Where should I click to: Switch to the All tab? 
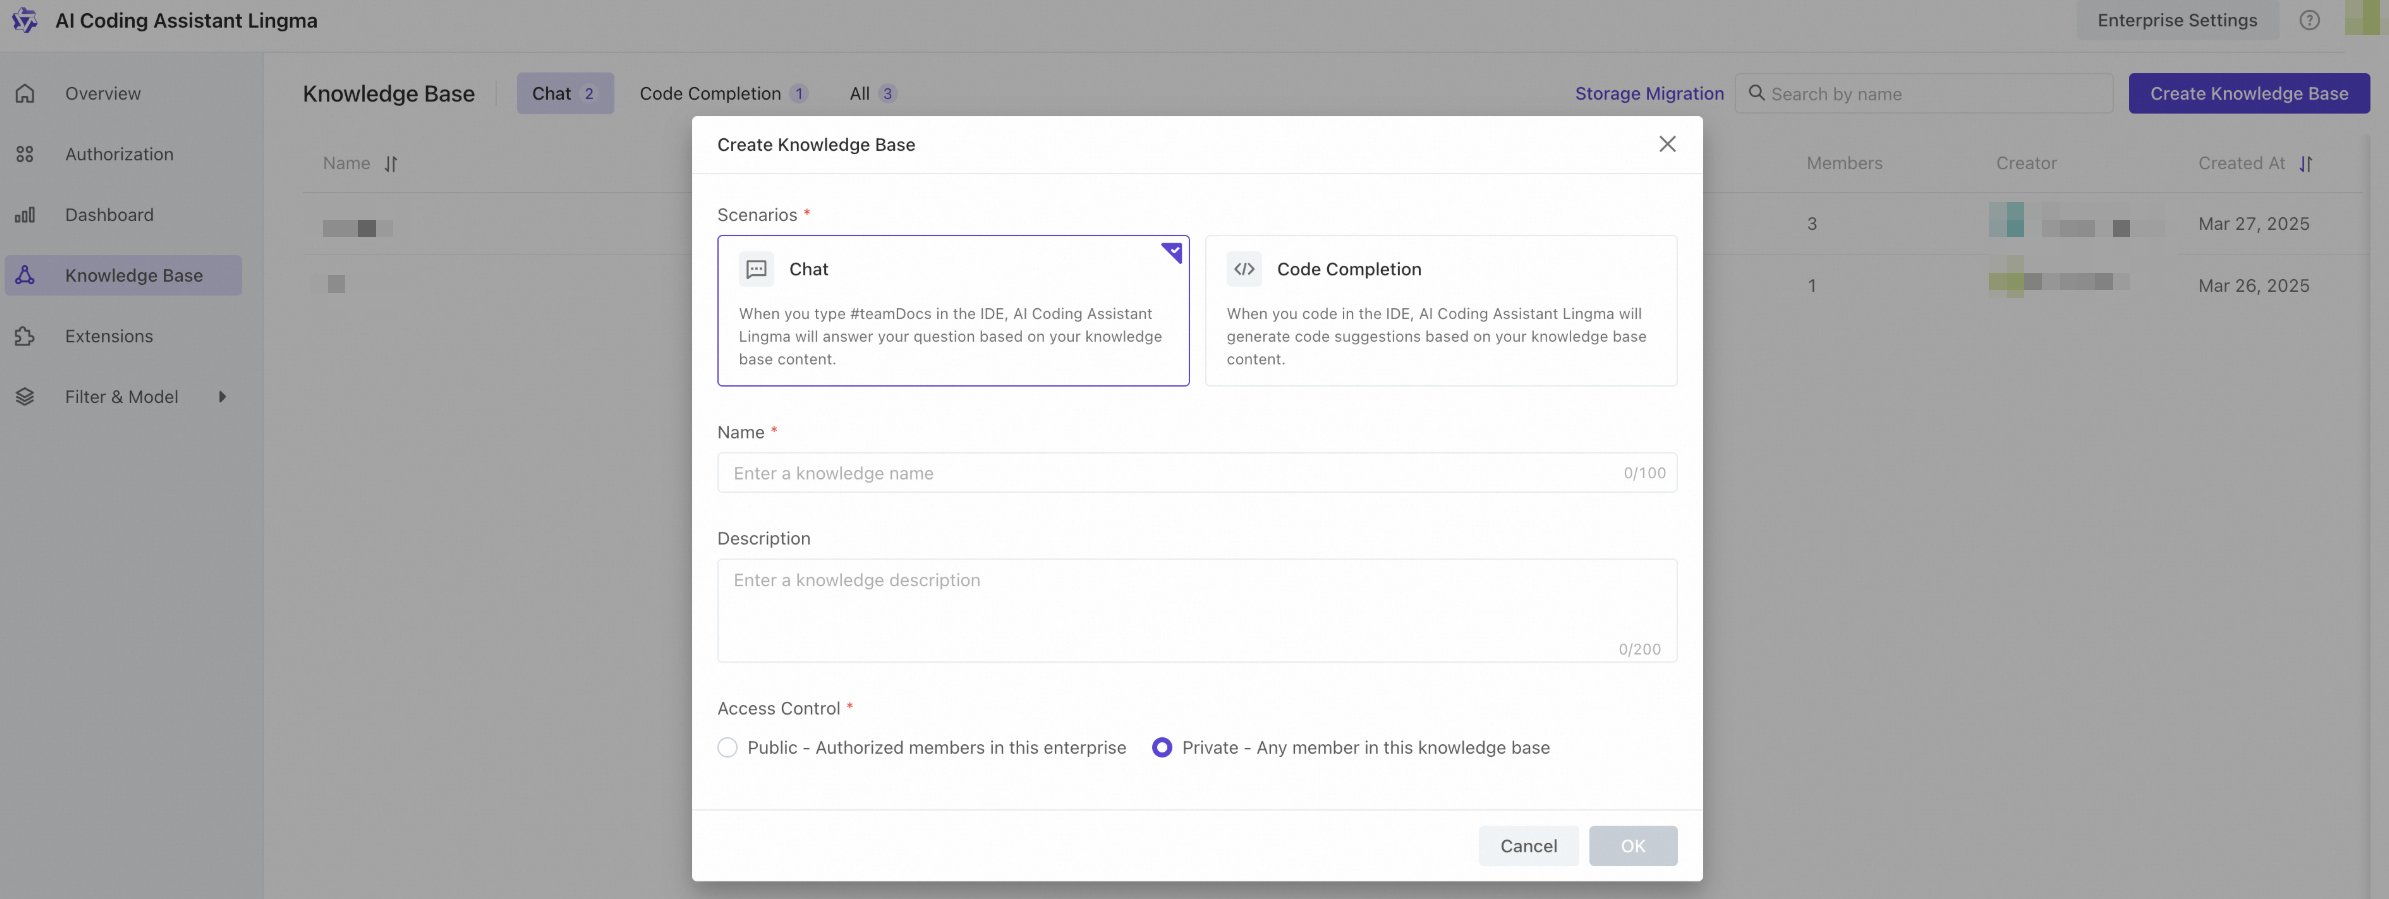tap(873, 93)
